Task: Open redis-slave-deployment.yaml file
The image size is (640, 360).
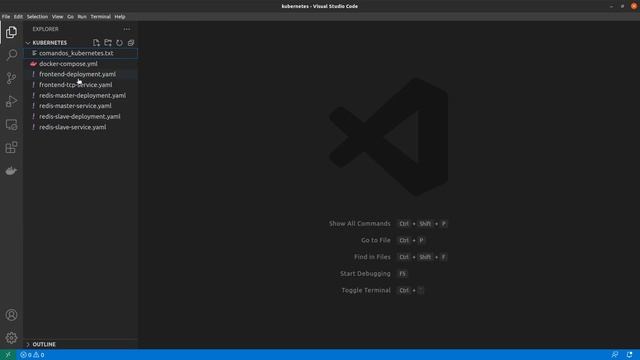Action: (x=81, y=116)
